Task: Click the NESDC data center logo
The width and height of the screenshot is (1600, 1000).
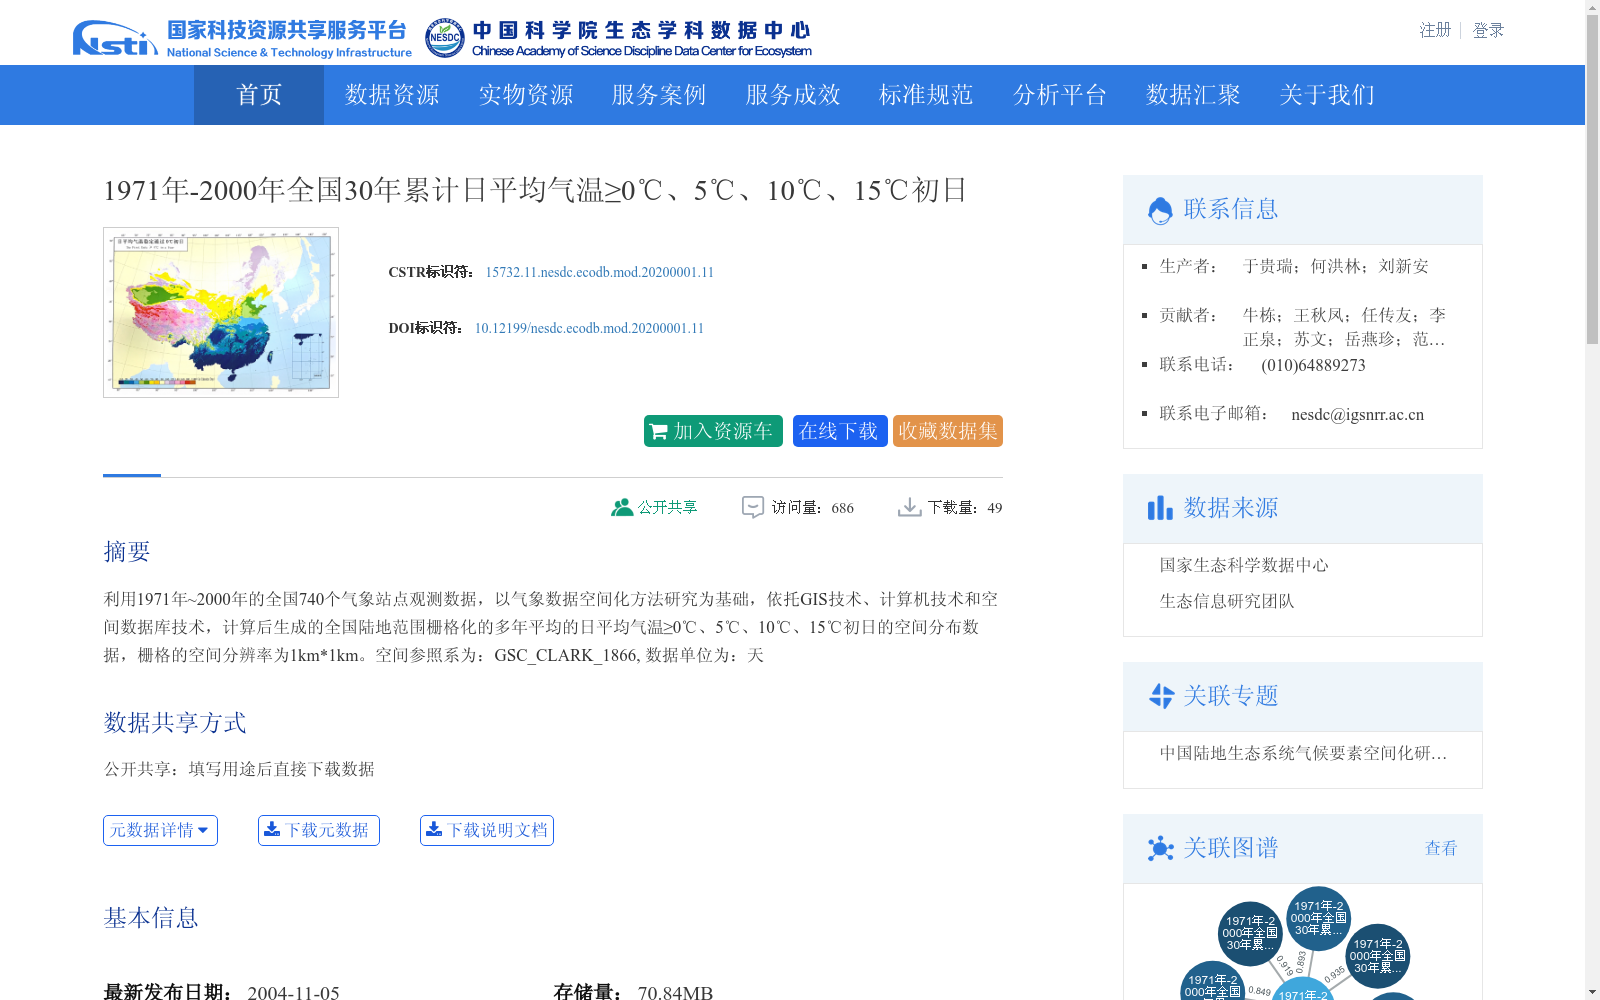Action: tap(618, 38)
